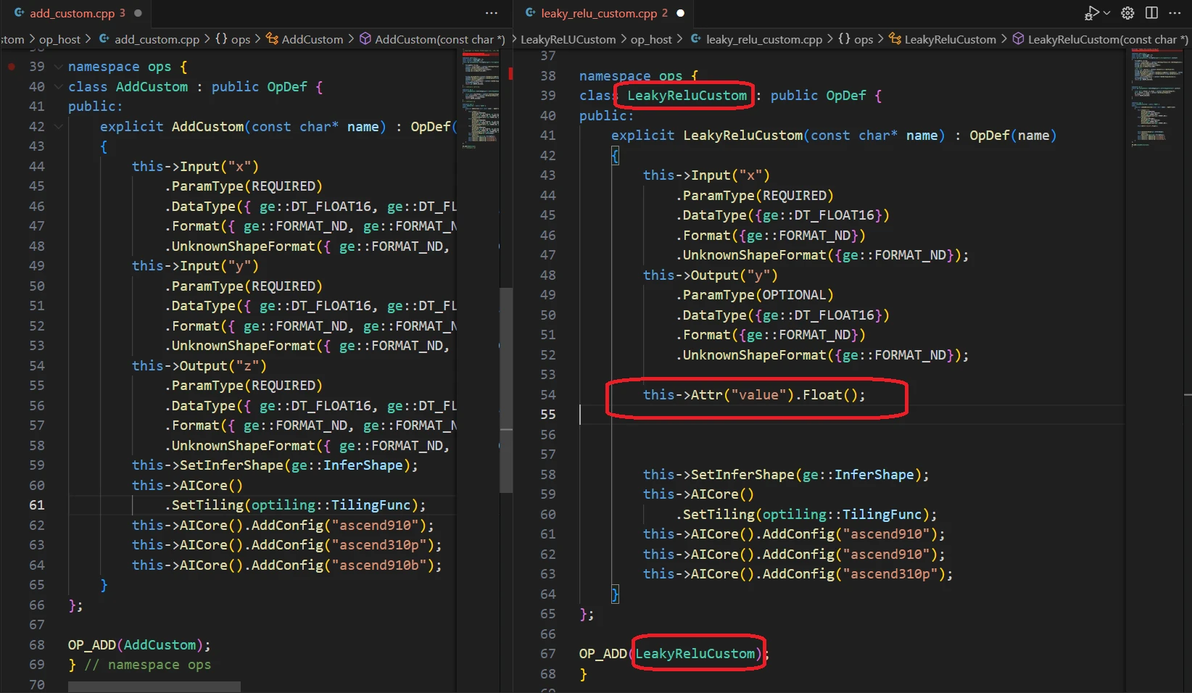Click namespace braces icon in left pane breadcrumb
Viewport: 1192px width, 693px height.
(221, 39)
